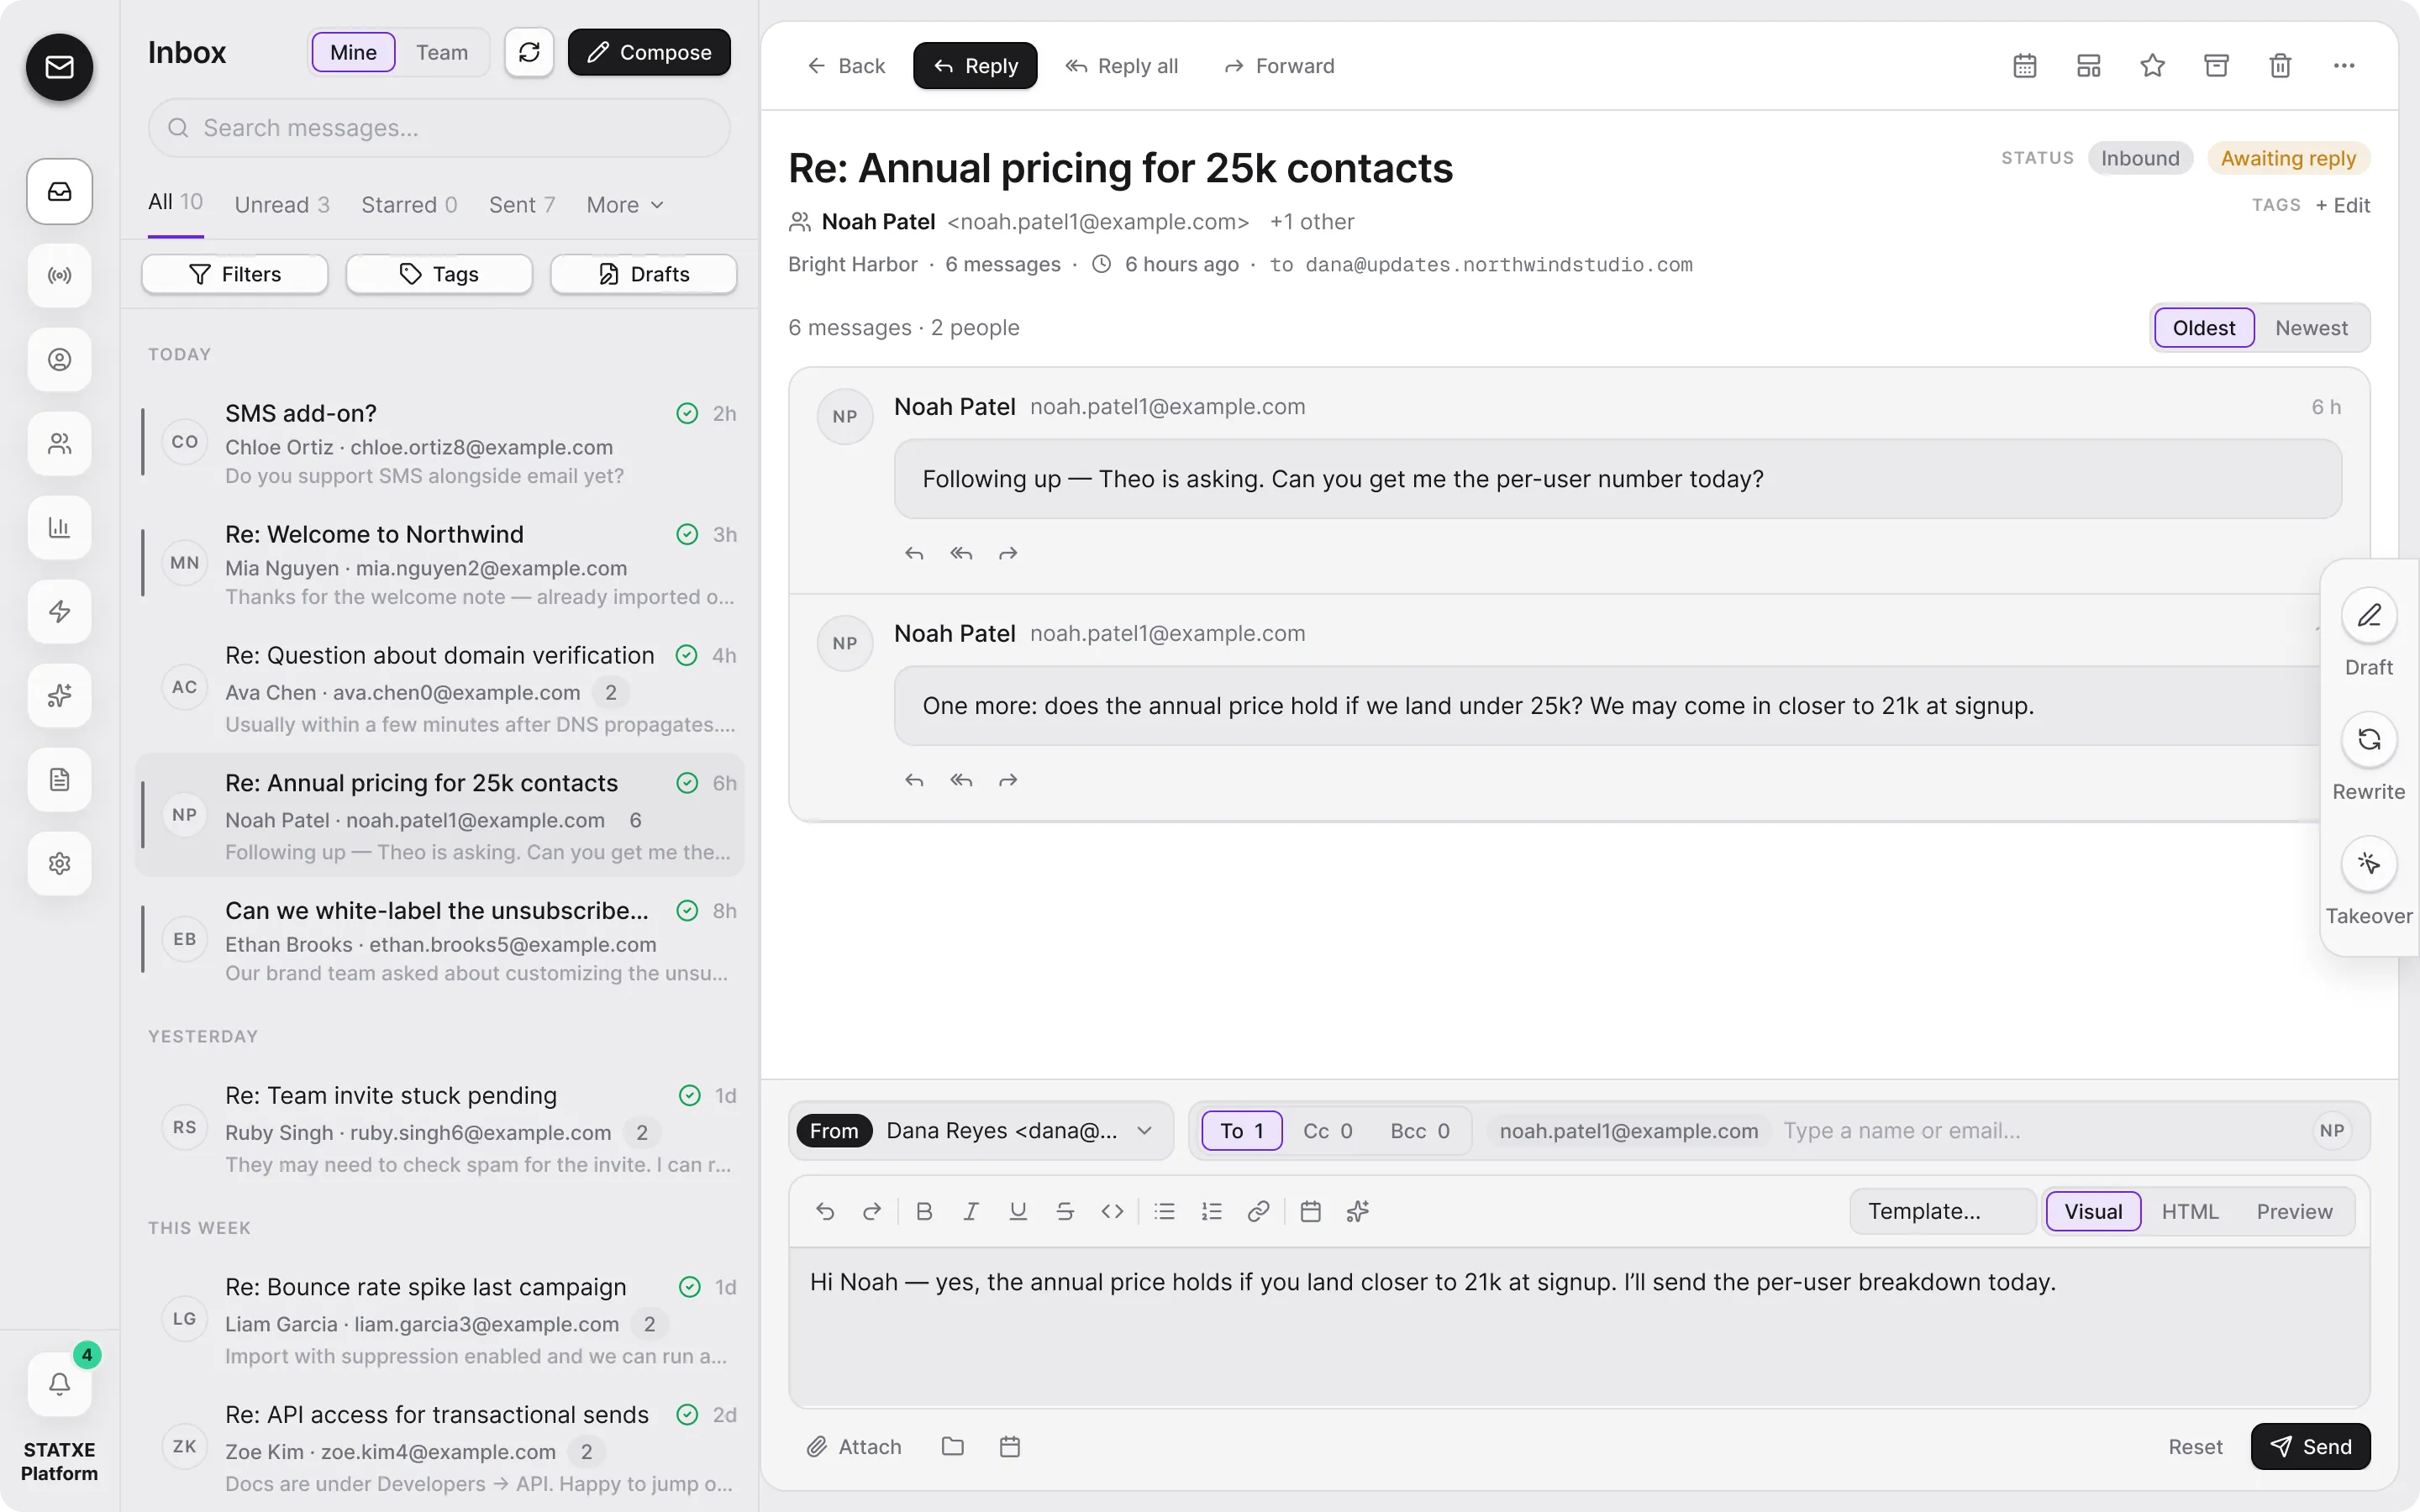2420x1512 pixels.
Task: Open the analytics bar chart sidebar icon
Action: point(60,527)
